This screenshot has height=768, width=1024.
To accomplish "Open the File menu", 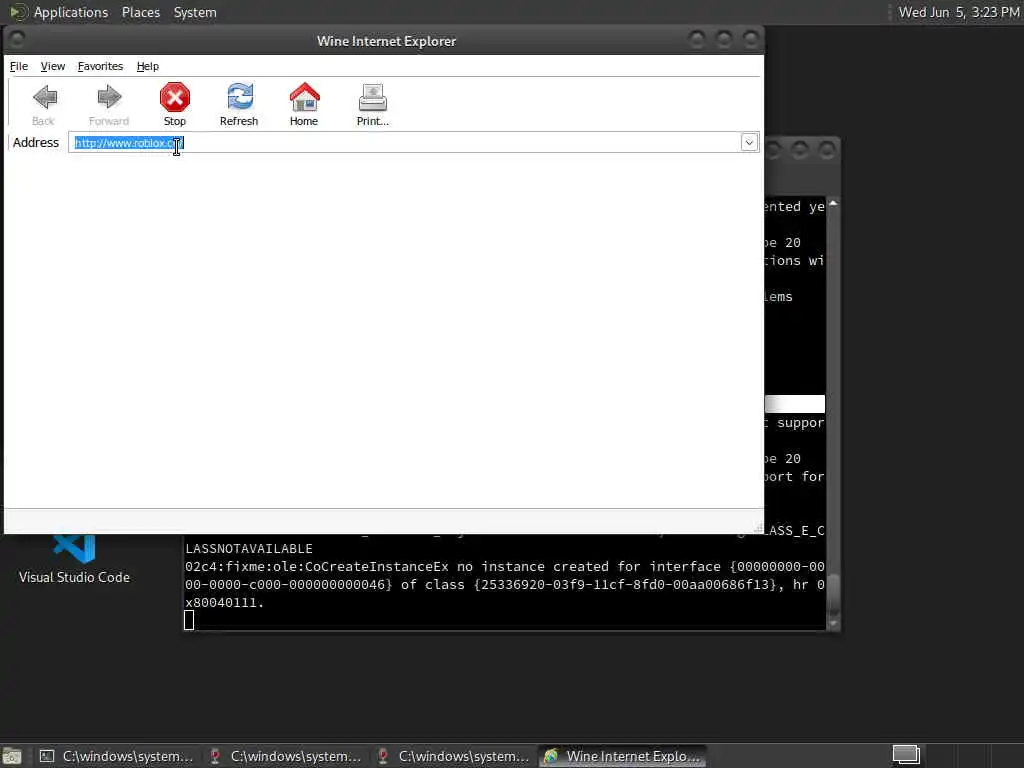I will [x=18, y=66].
